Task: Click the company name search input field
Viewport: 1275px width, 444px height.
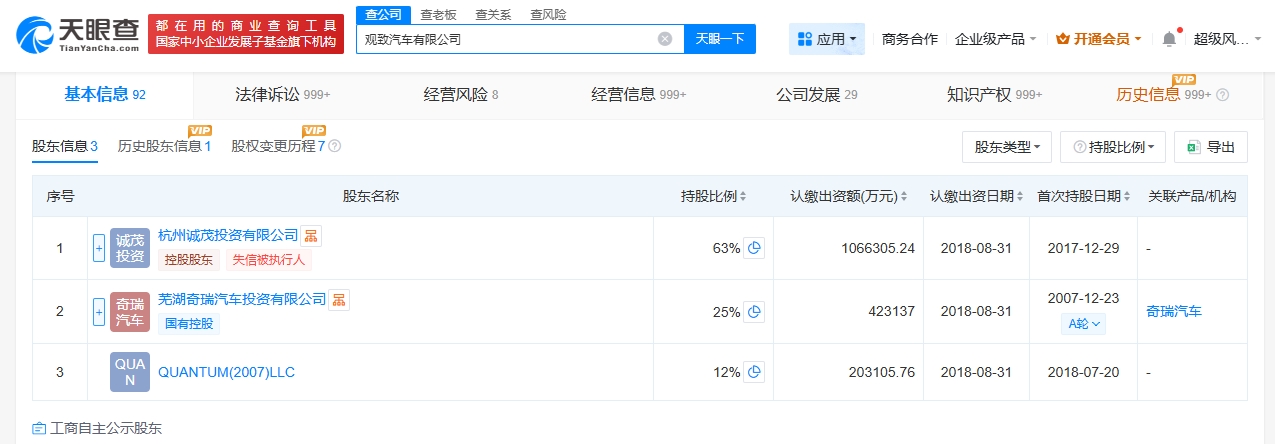Action: coord(505,39)
